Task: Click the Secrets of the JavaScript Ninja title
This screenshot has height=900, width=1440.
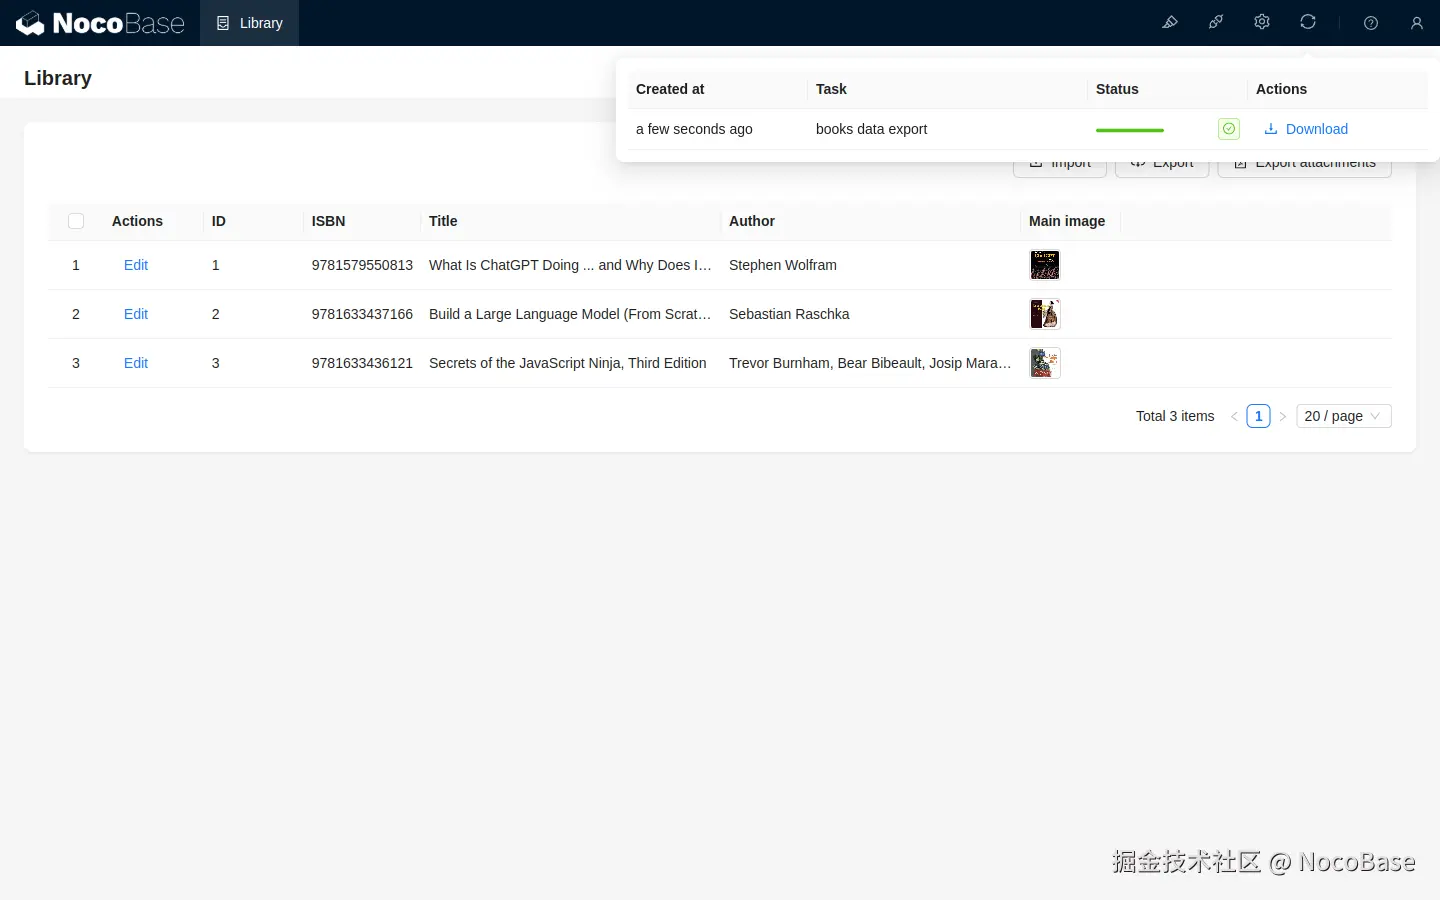Action: click(x=568, y=363)
